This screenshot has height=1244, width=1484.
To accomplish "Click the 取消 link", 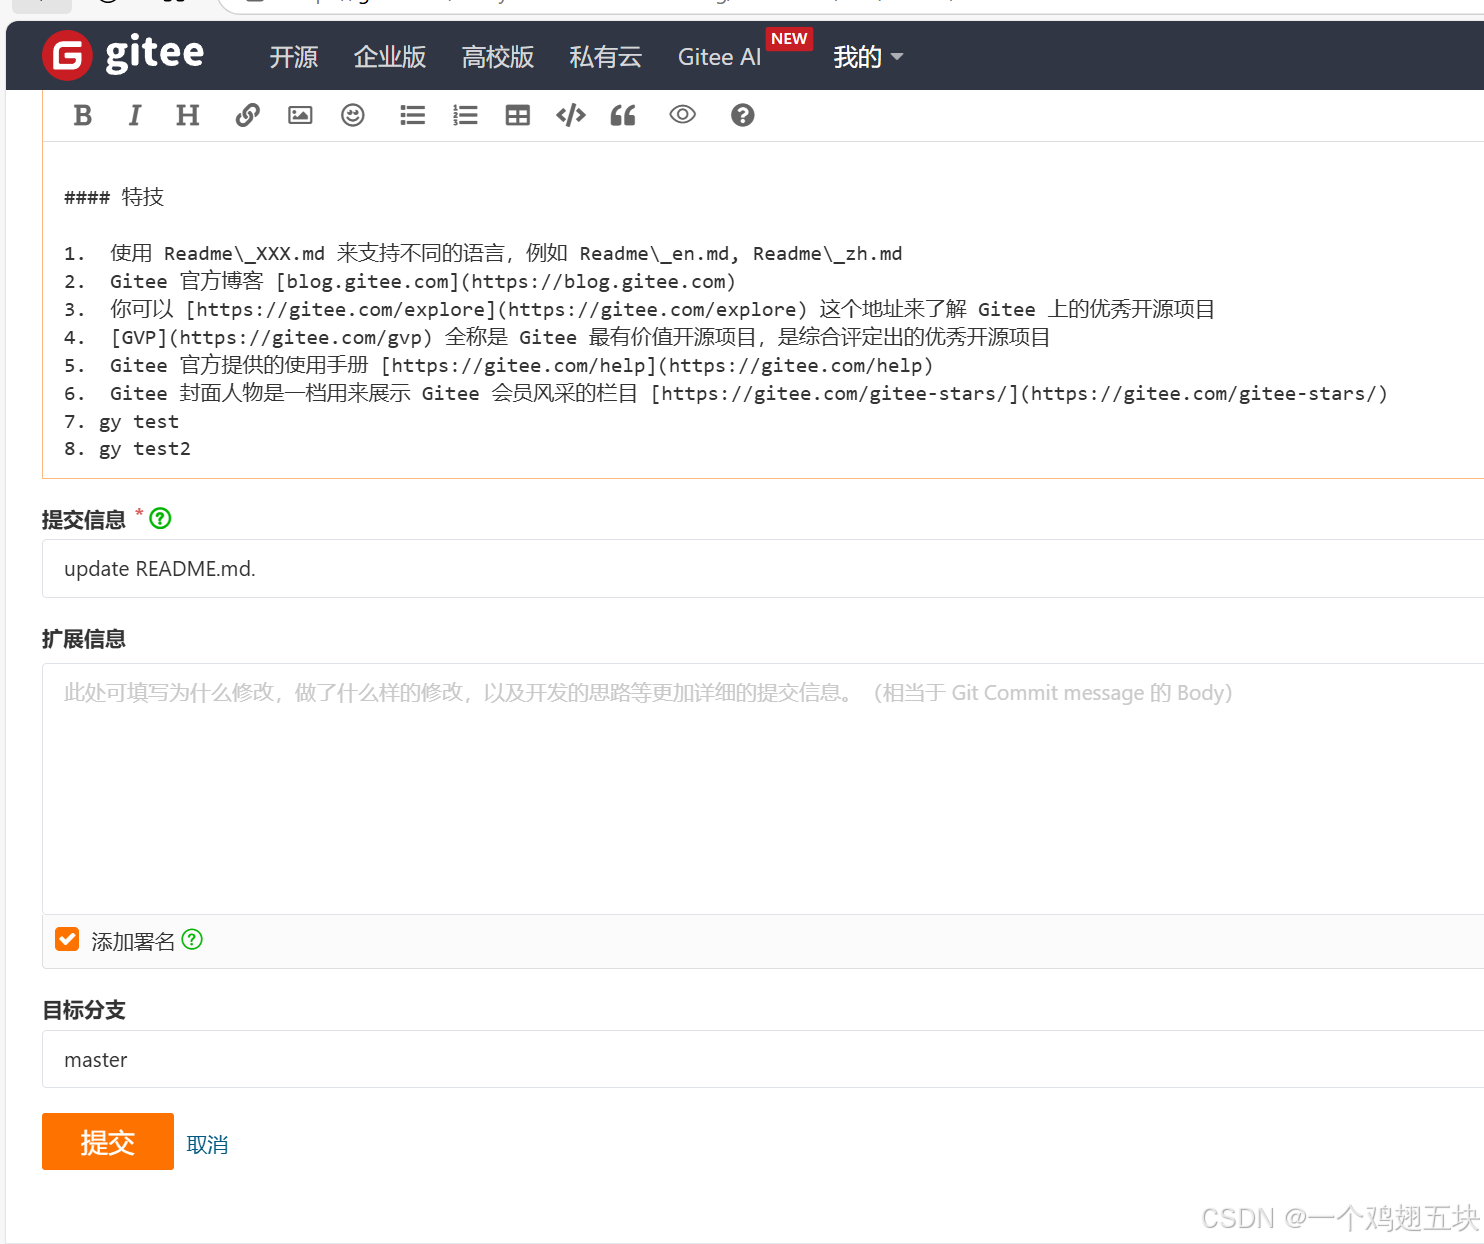I will (x=208, y=1144).
